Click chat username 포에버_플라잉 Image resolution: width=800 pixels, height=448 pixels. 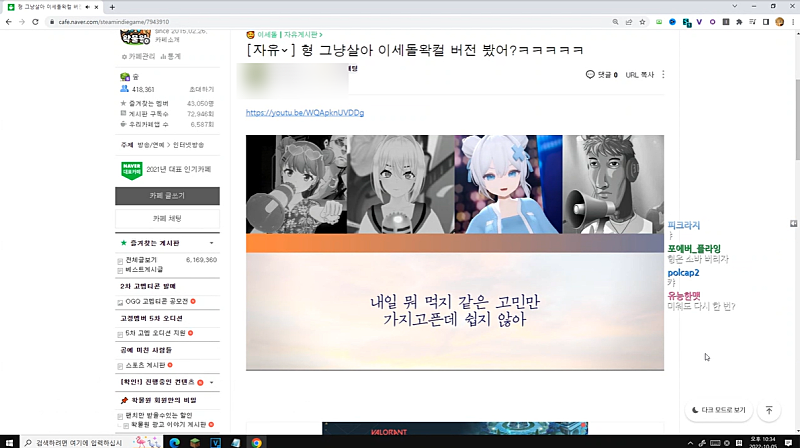pos(694,248)
